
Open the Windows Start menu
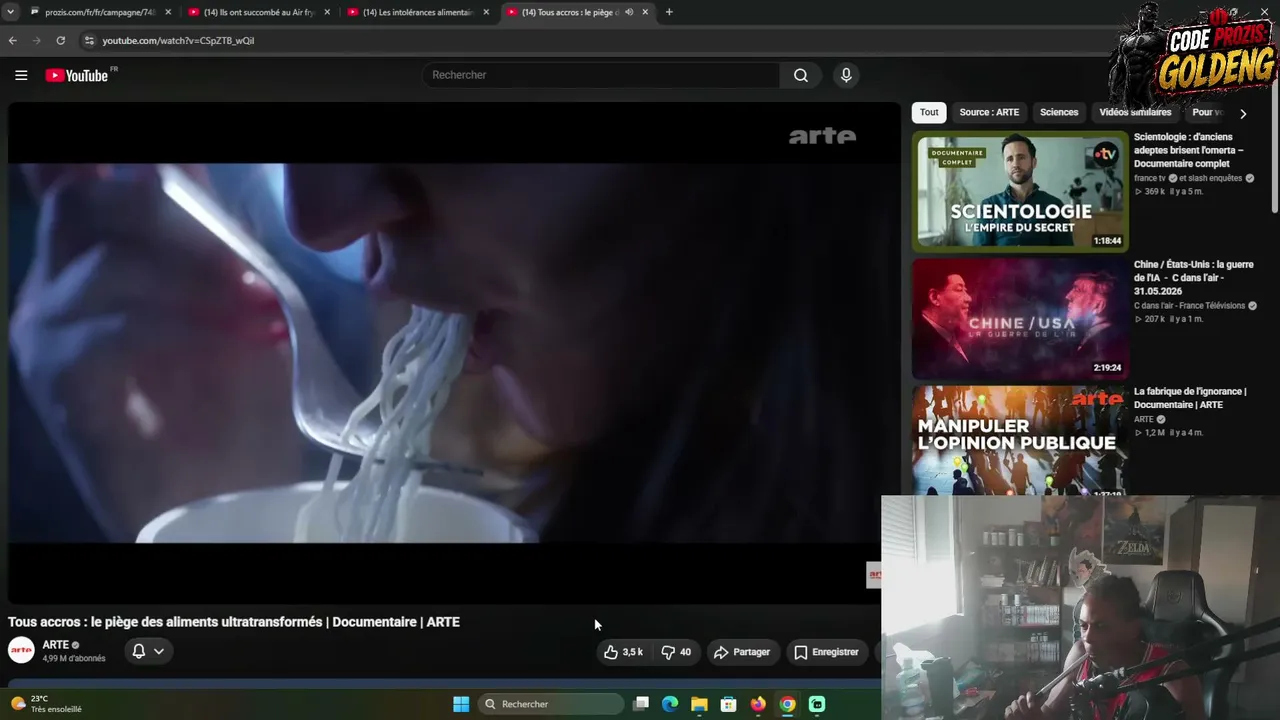pos(461,704)
